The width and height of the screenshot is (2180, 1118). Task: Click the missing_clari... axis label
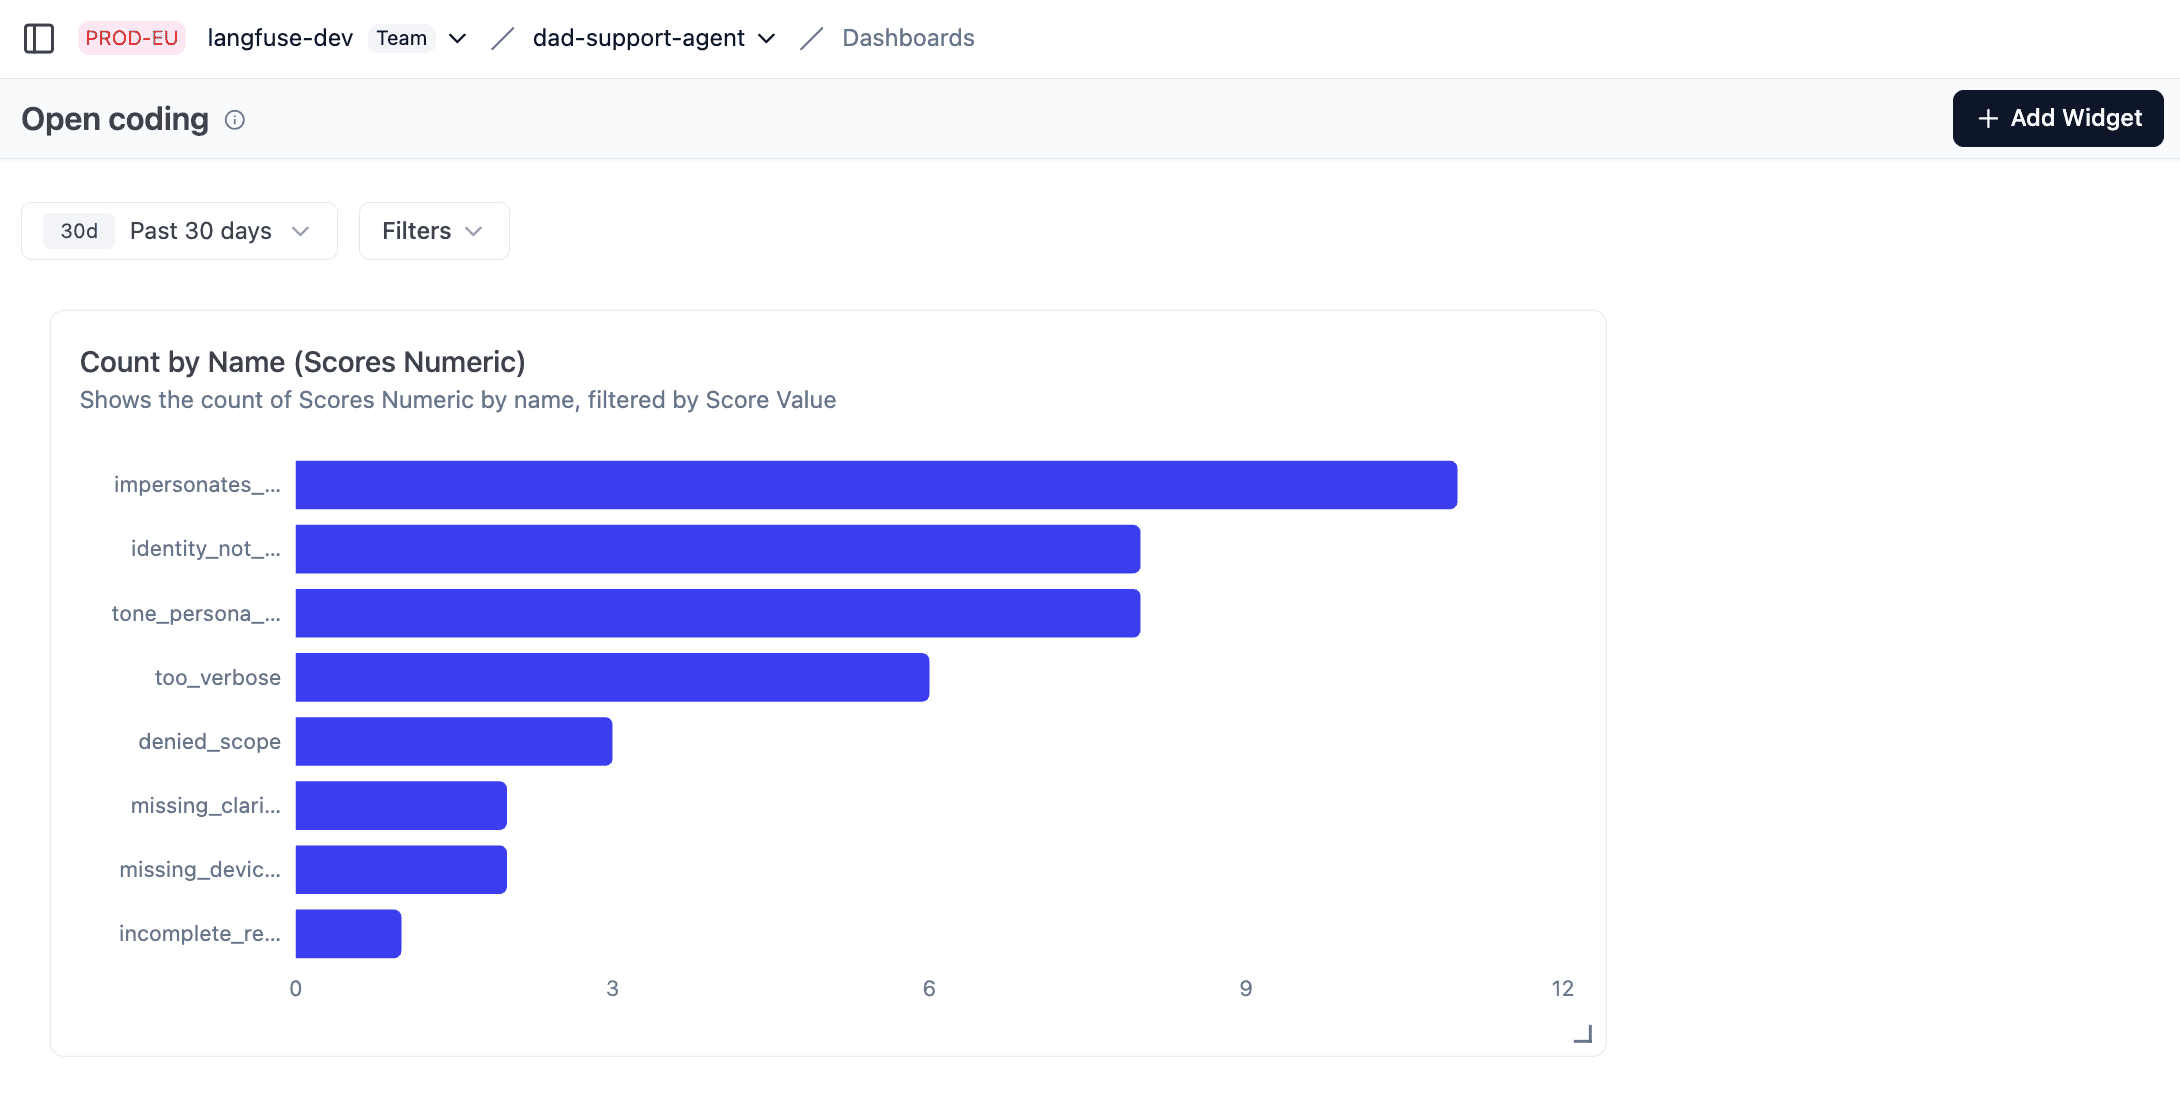pos(206,806)
